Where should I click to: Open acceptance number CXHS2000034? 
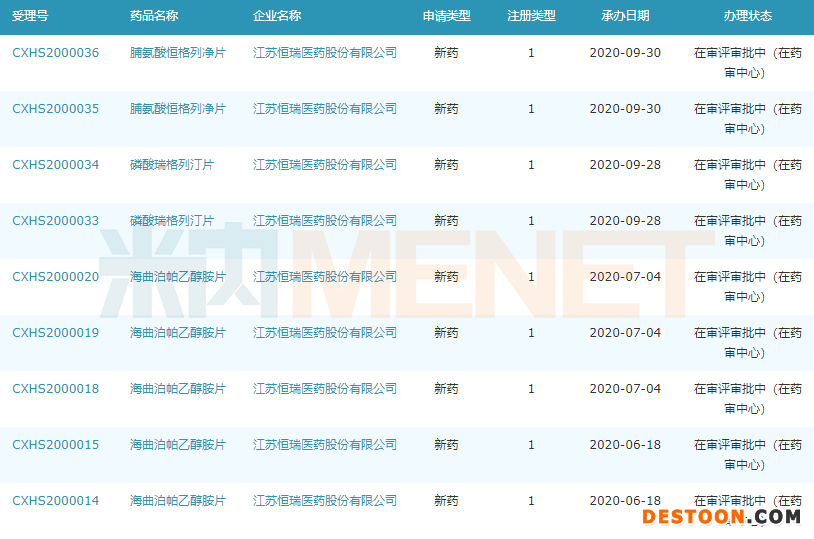tap(56, 165)
